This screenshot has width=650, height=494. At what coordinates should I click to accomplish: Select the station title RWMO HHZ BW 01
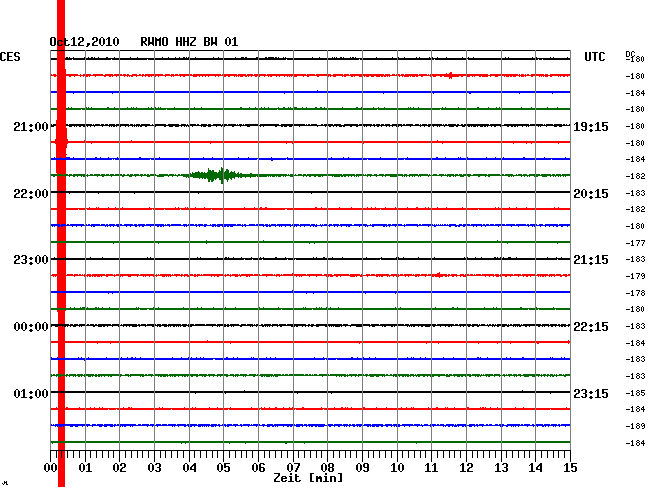tap(189, 42)
